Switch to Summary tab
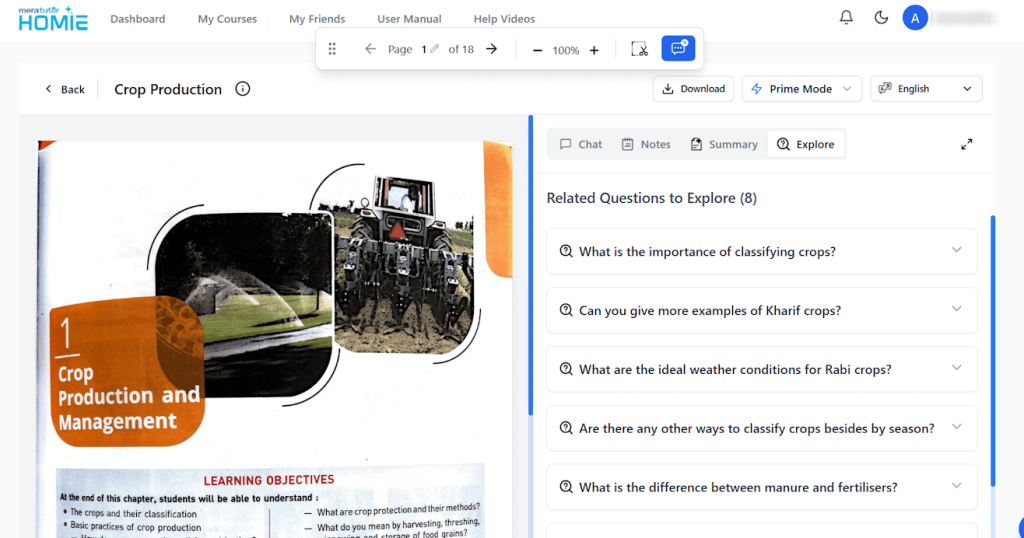 [x=724, y=144]
